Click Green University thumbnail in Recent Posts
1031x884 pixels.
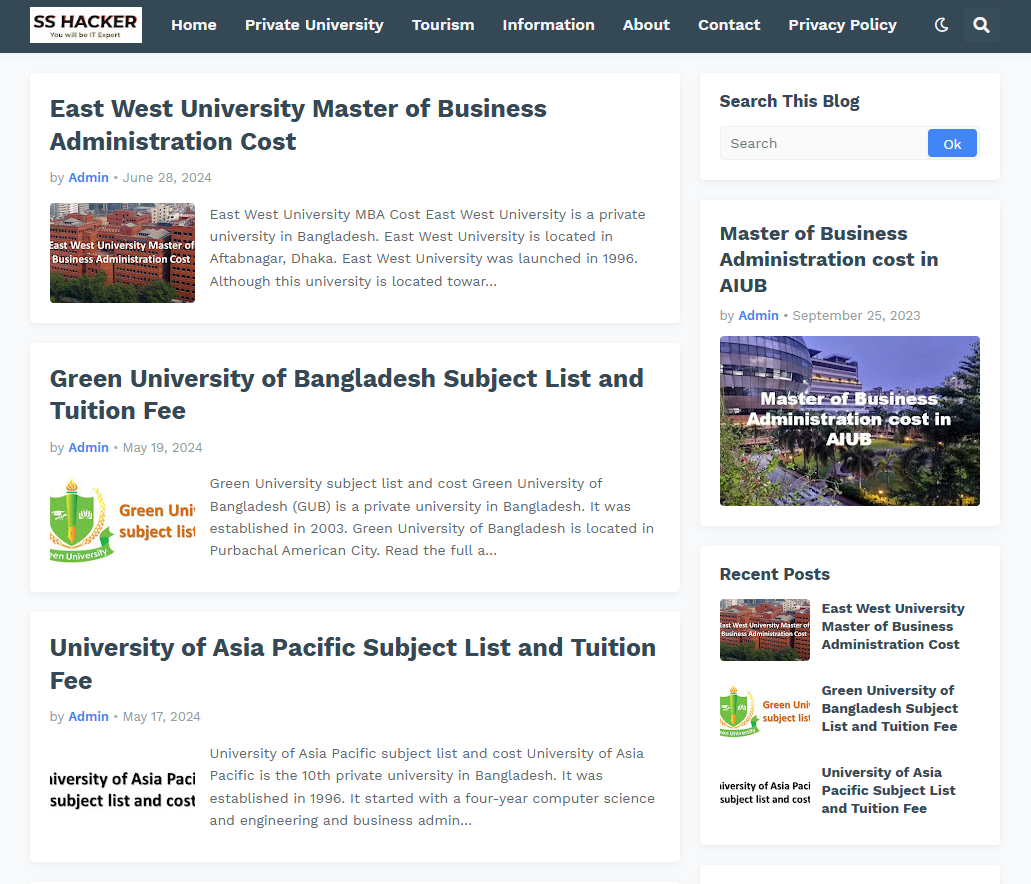coord(764,711)
